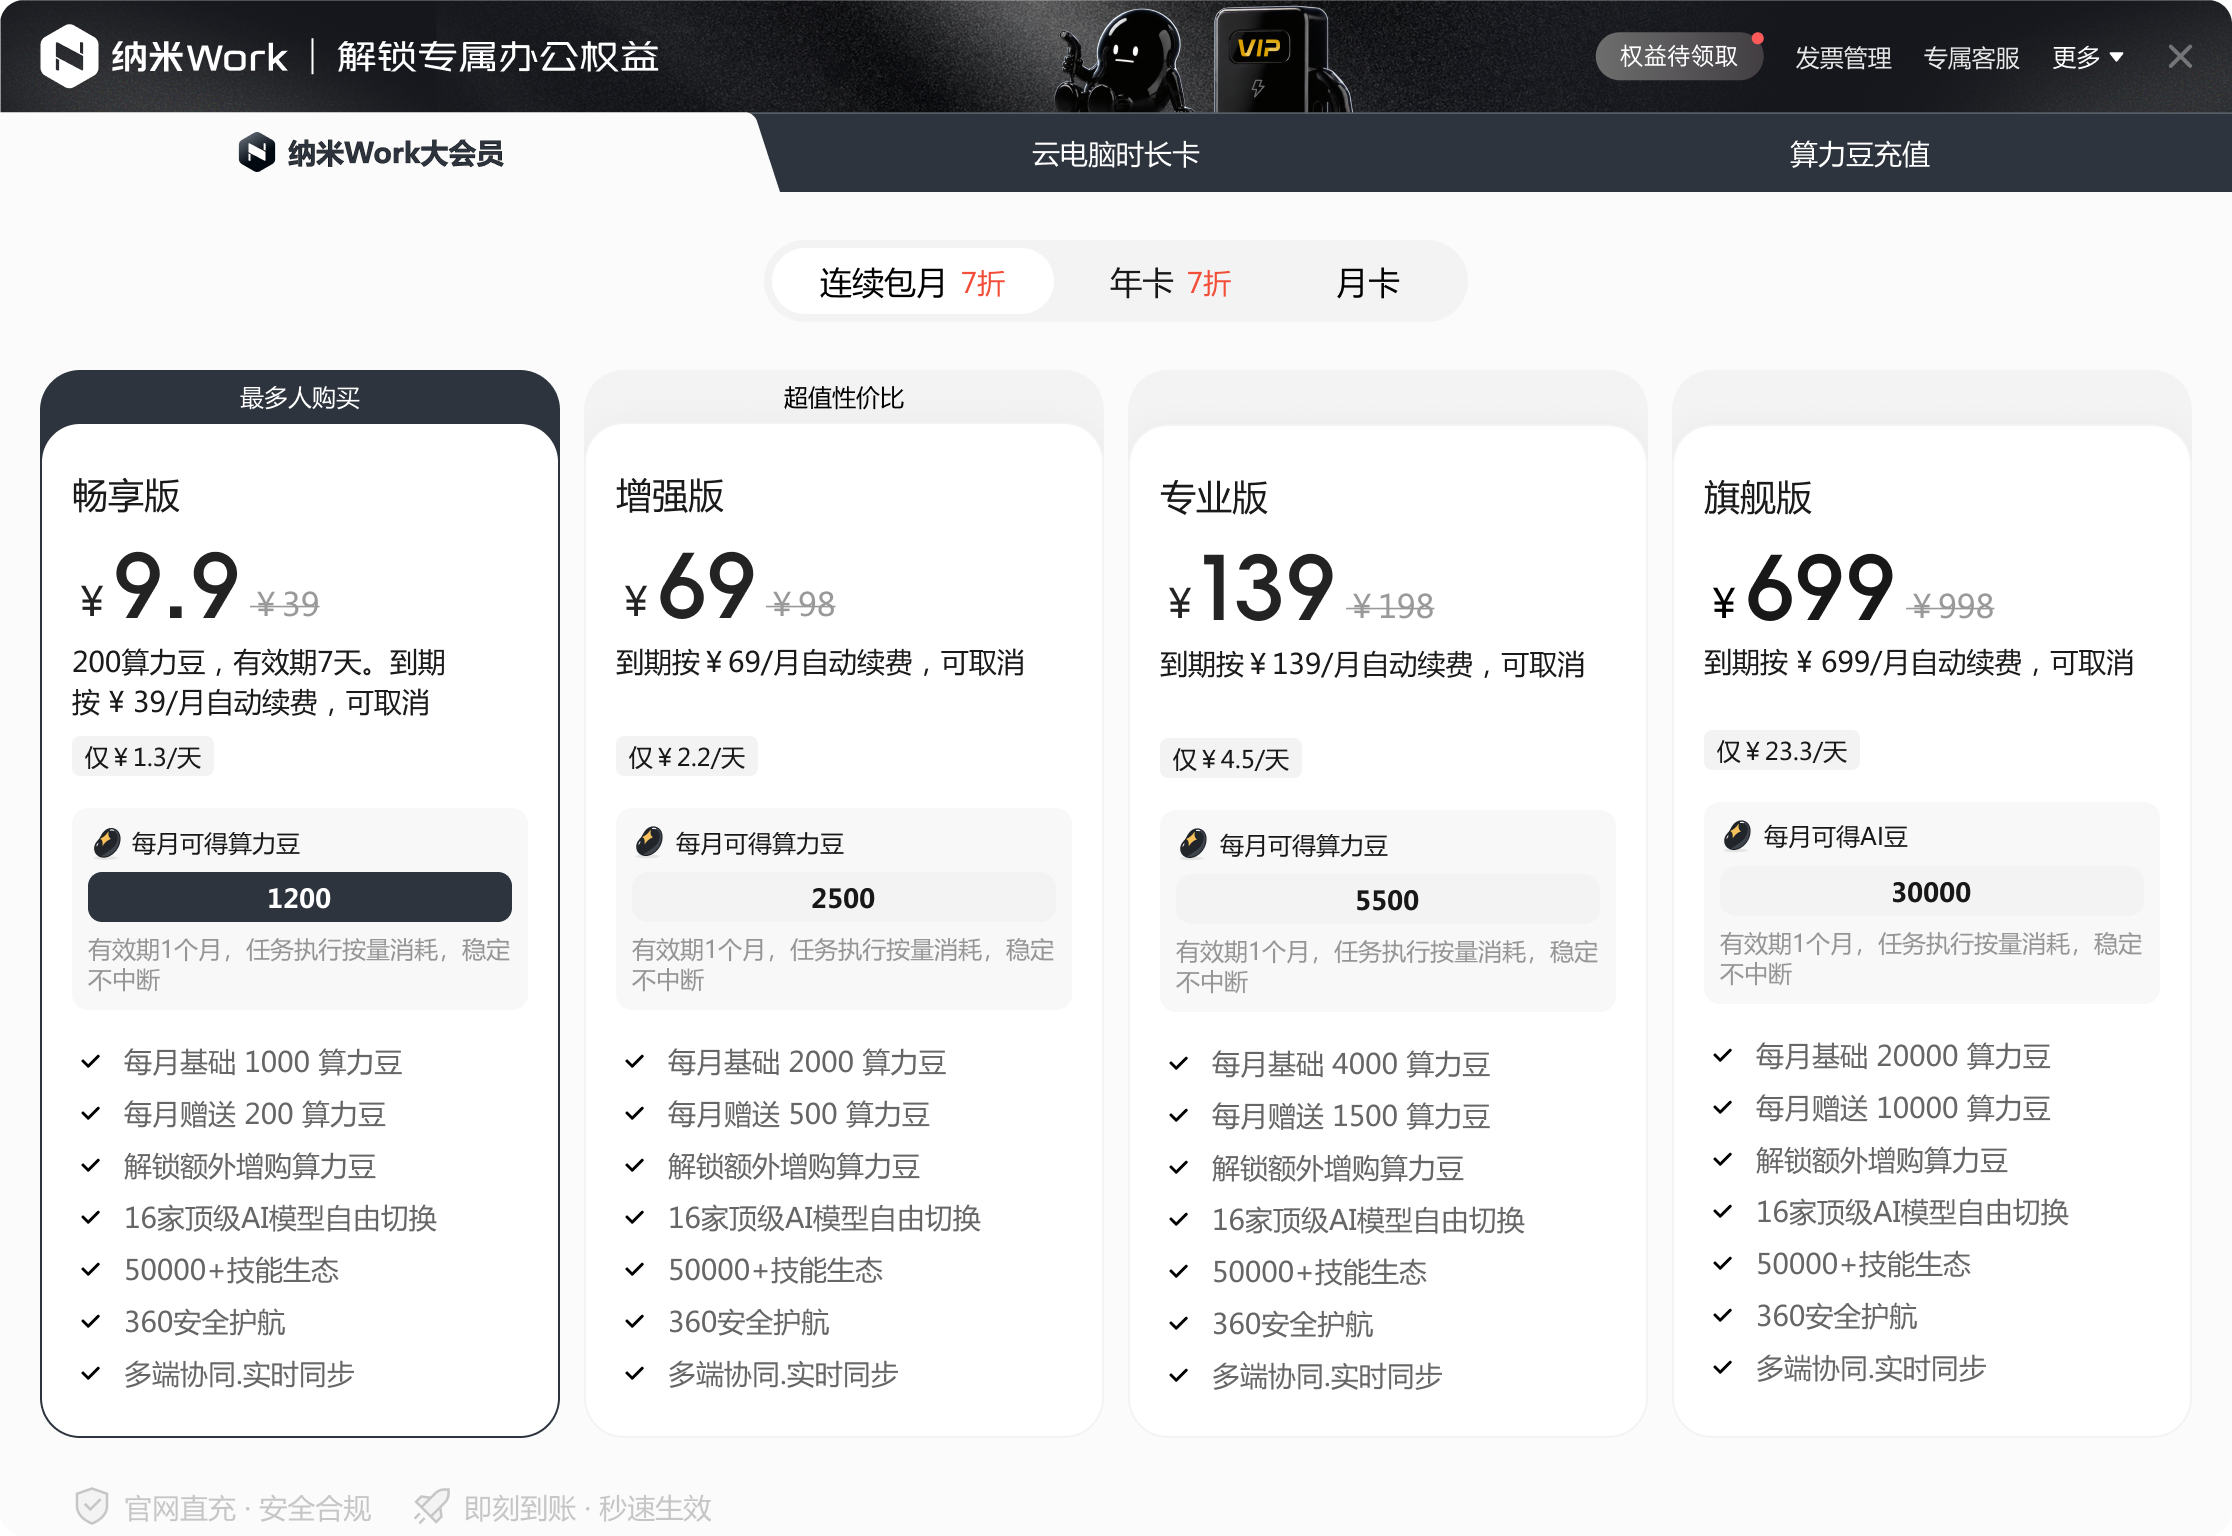Click the 超值性价比 banner label
2232x1536 pixels.
coord(844,397)
